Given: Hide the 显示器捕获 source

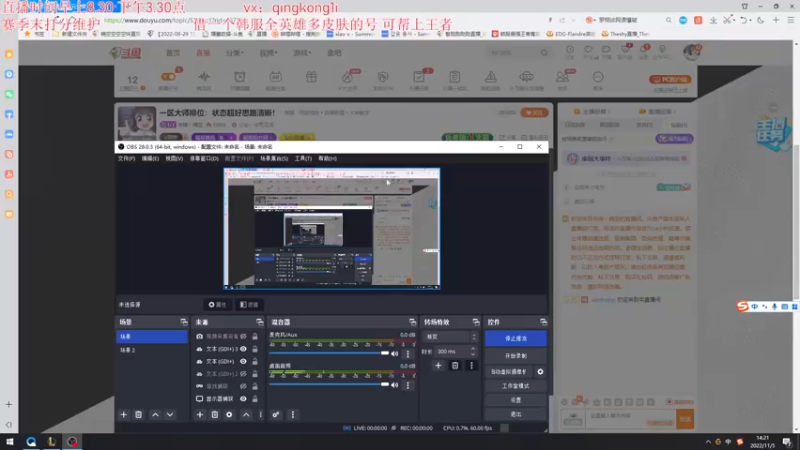Looking at the screenshot, I should point(243,398).
